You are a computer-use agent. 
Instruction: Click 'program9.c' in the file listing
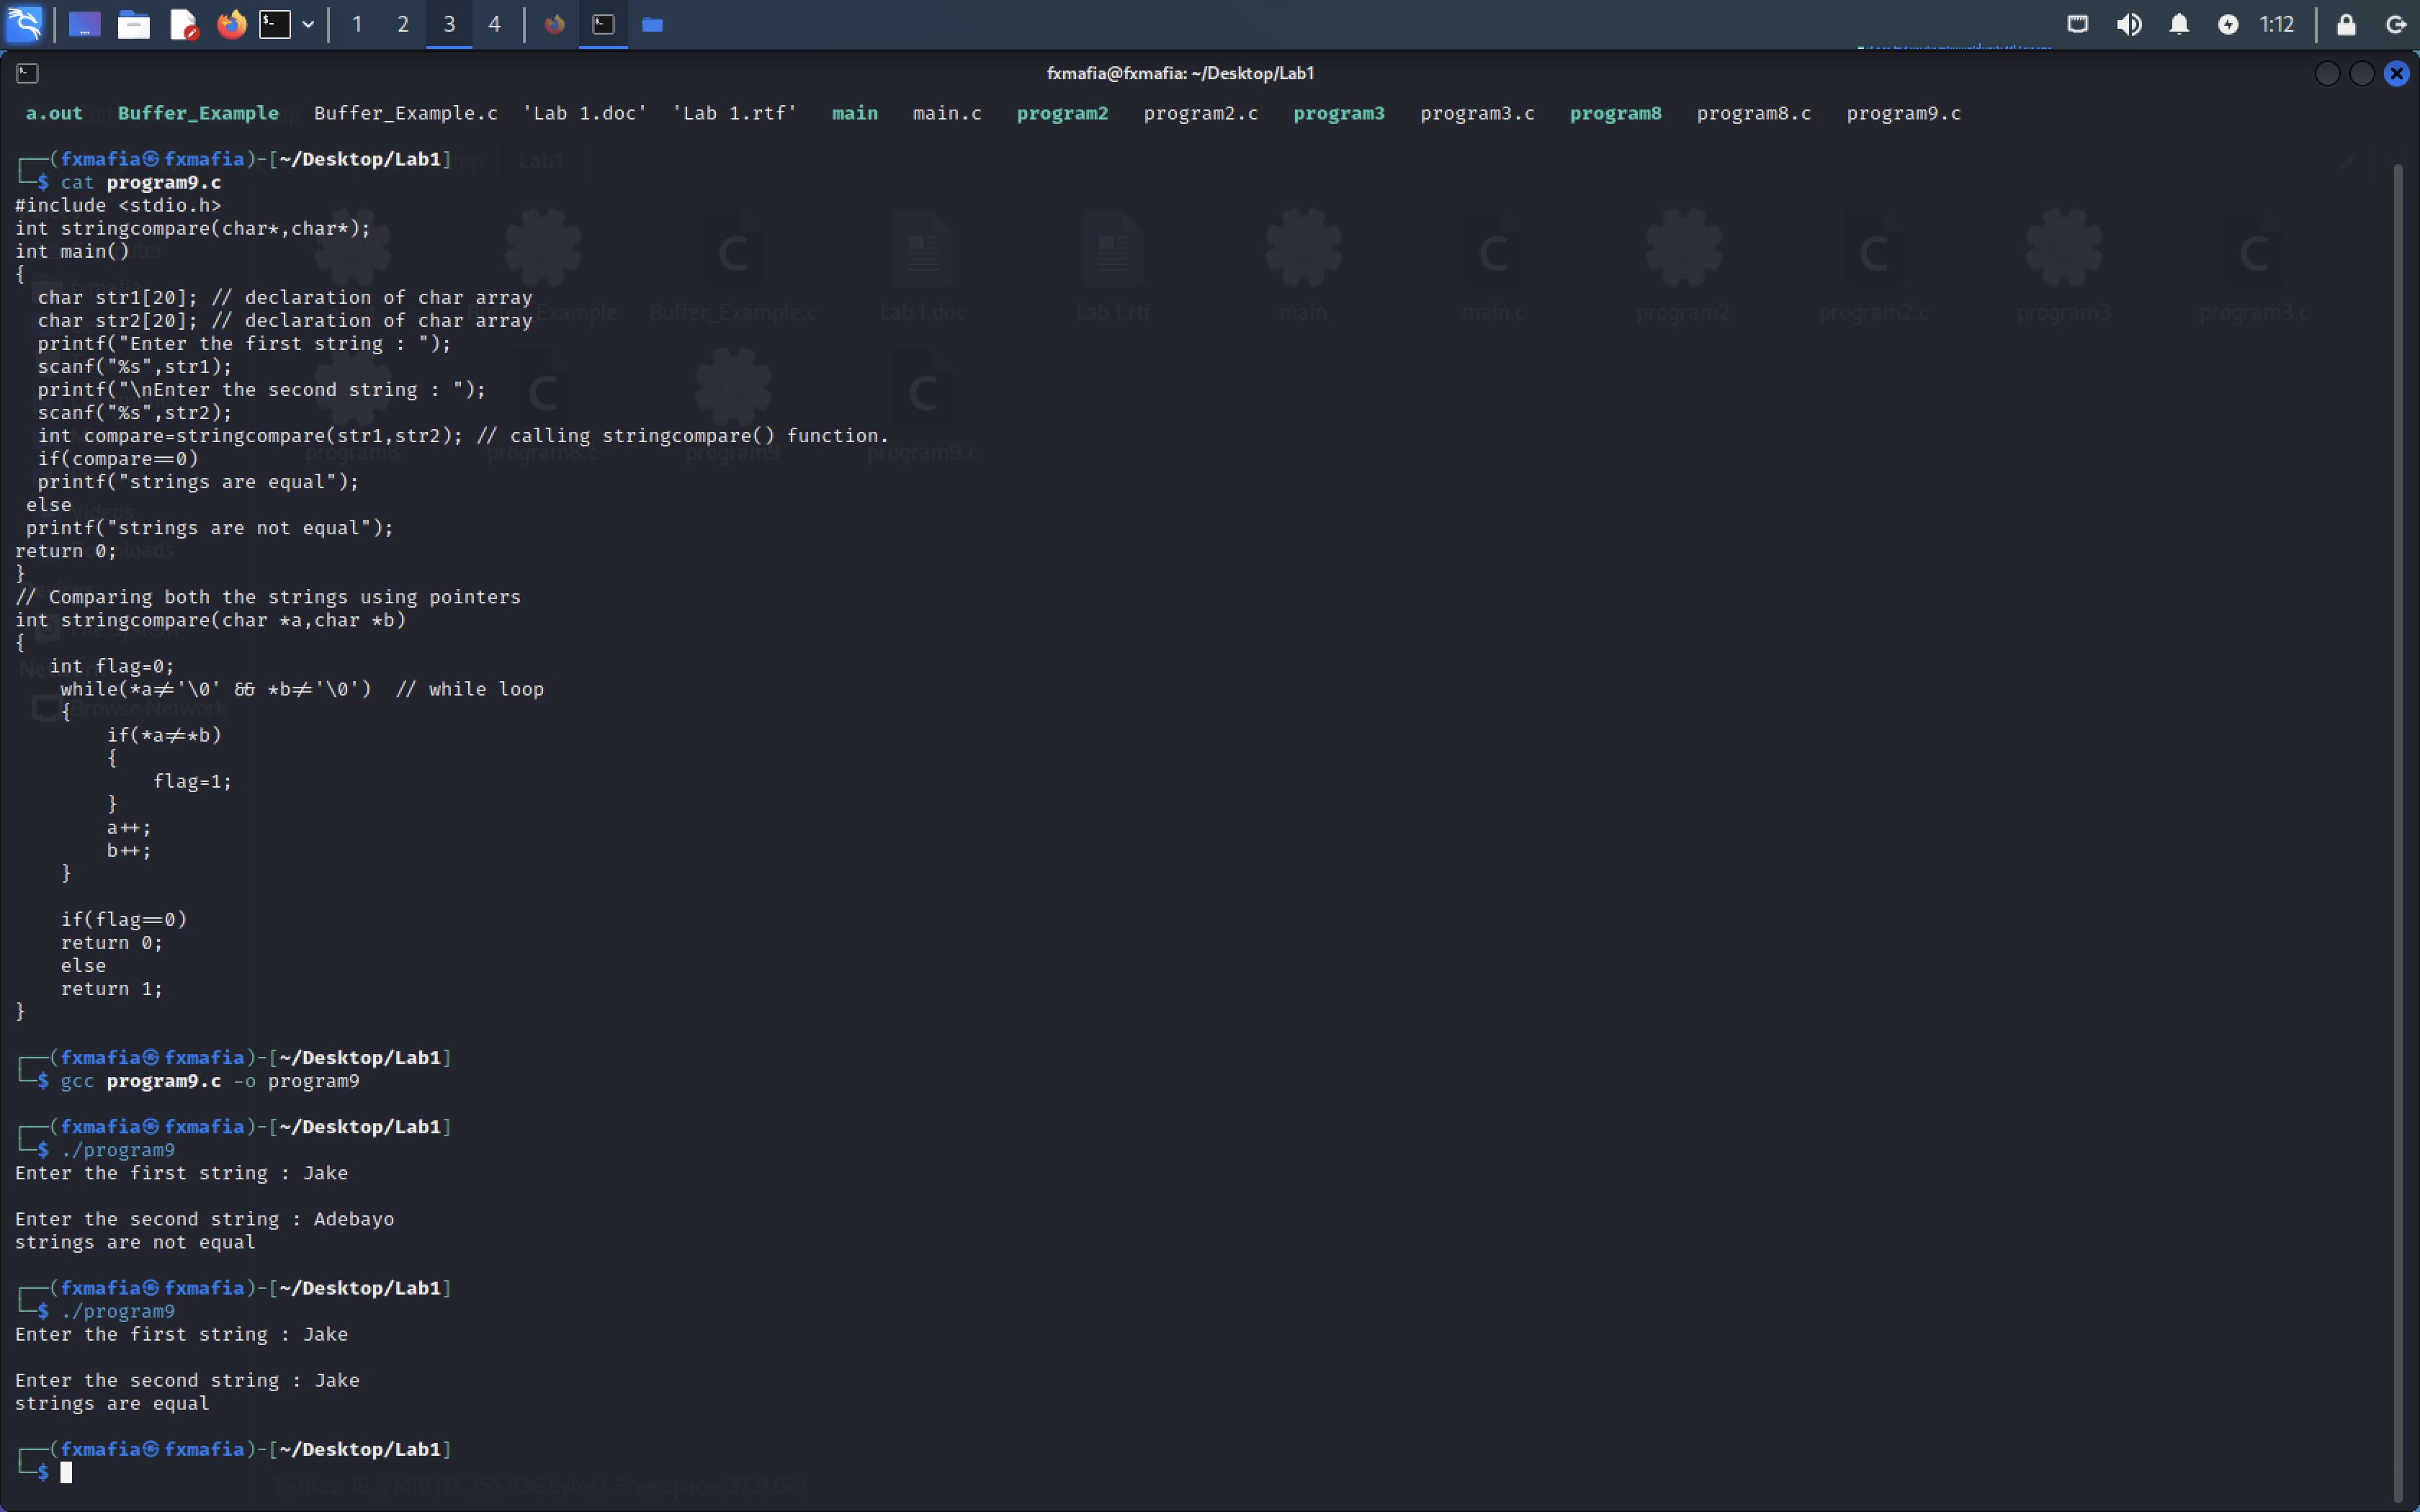point(1904,113)
